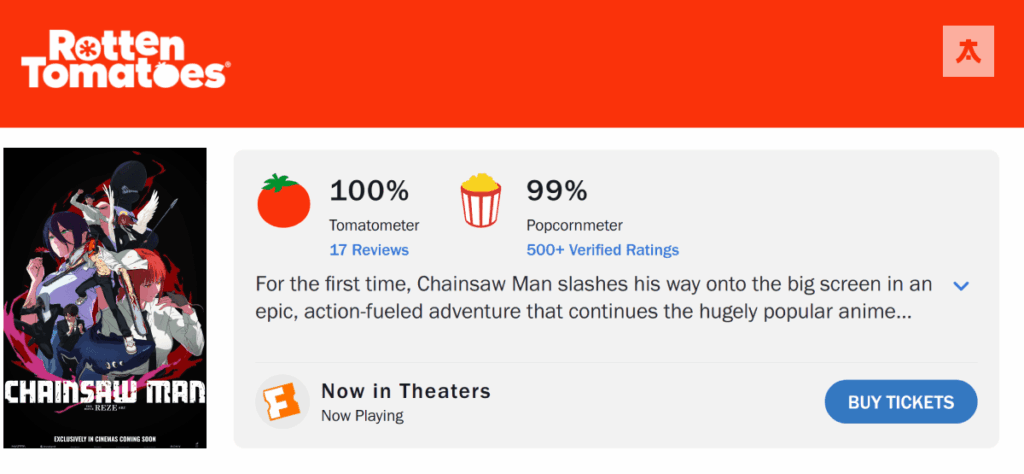Select the Tomatometer label text
The width and height of the screenshot is (1024, 474).
click(374, 225)
